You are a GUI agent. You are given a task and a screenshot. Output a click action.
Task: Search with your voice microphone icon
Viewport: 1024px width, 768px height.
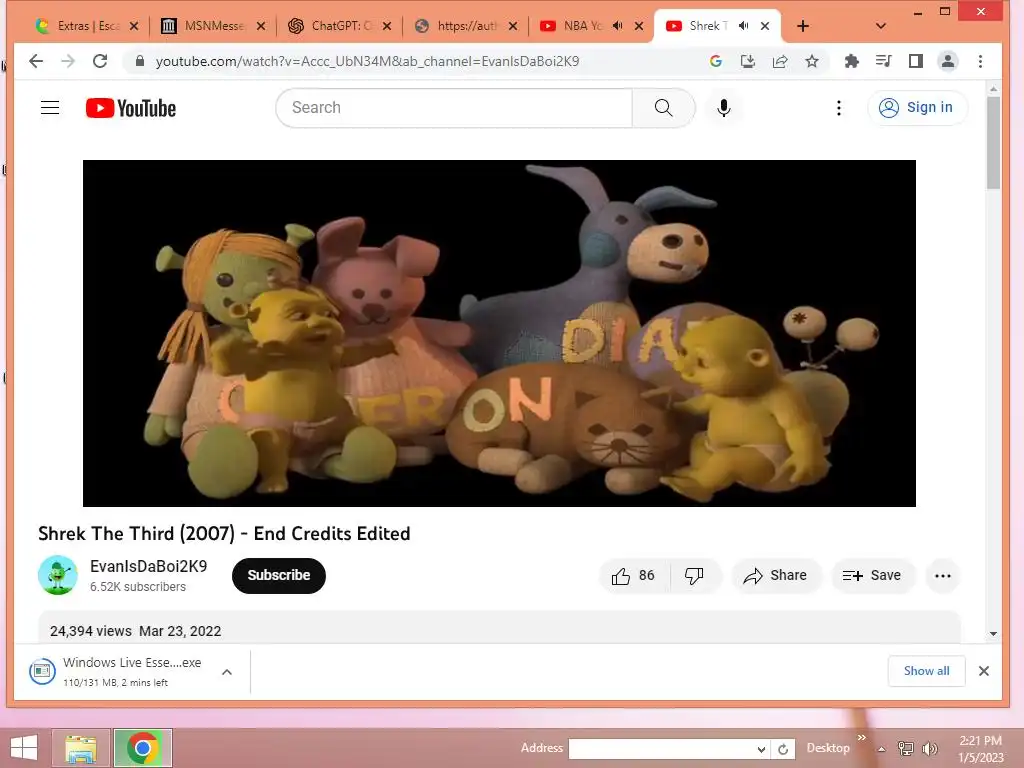(x=724, y=108)
